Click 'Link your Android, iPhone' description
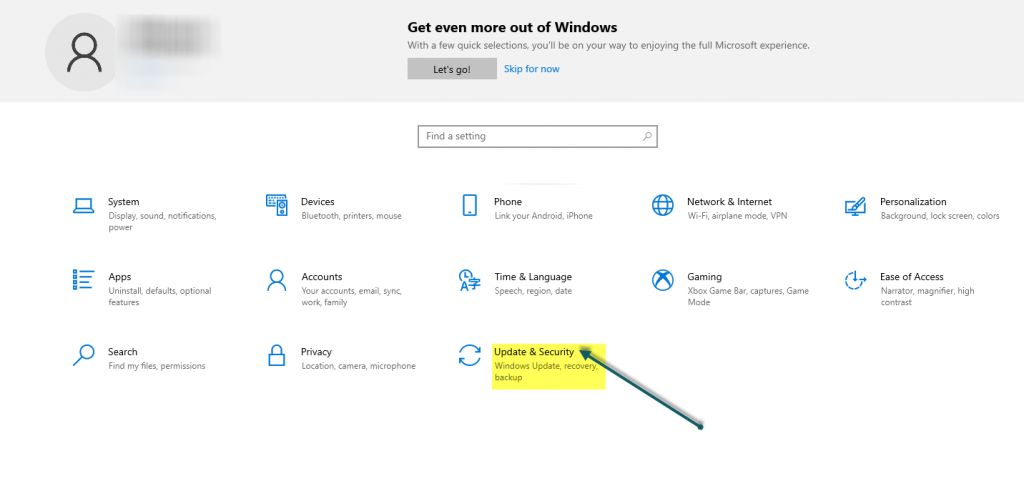 (x=543, y=216)
